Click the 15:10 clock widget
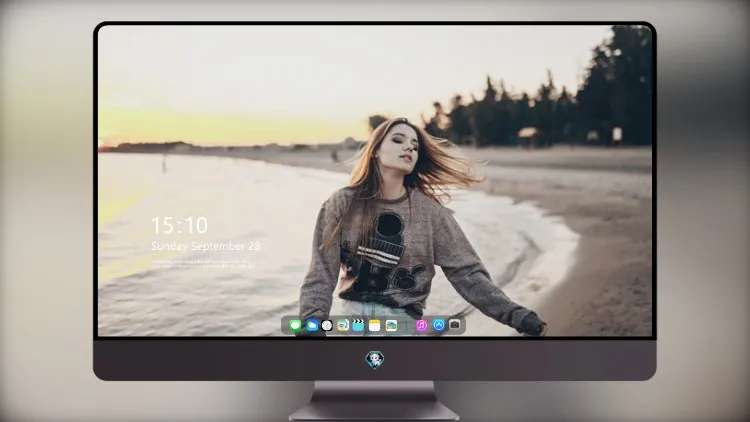 click(x=179, y=225)
